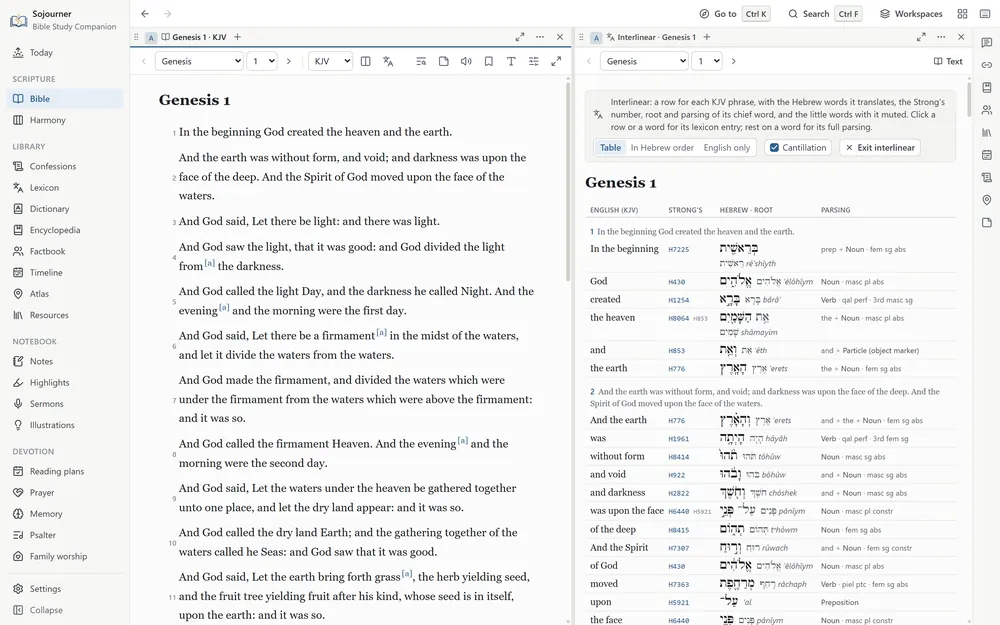Open Lexicon in the sidebar
This screenshot has width=1000, height=625.
click(64, 188)
